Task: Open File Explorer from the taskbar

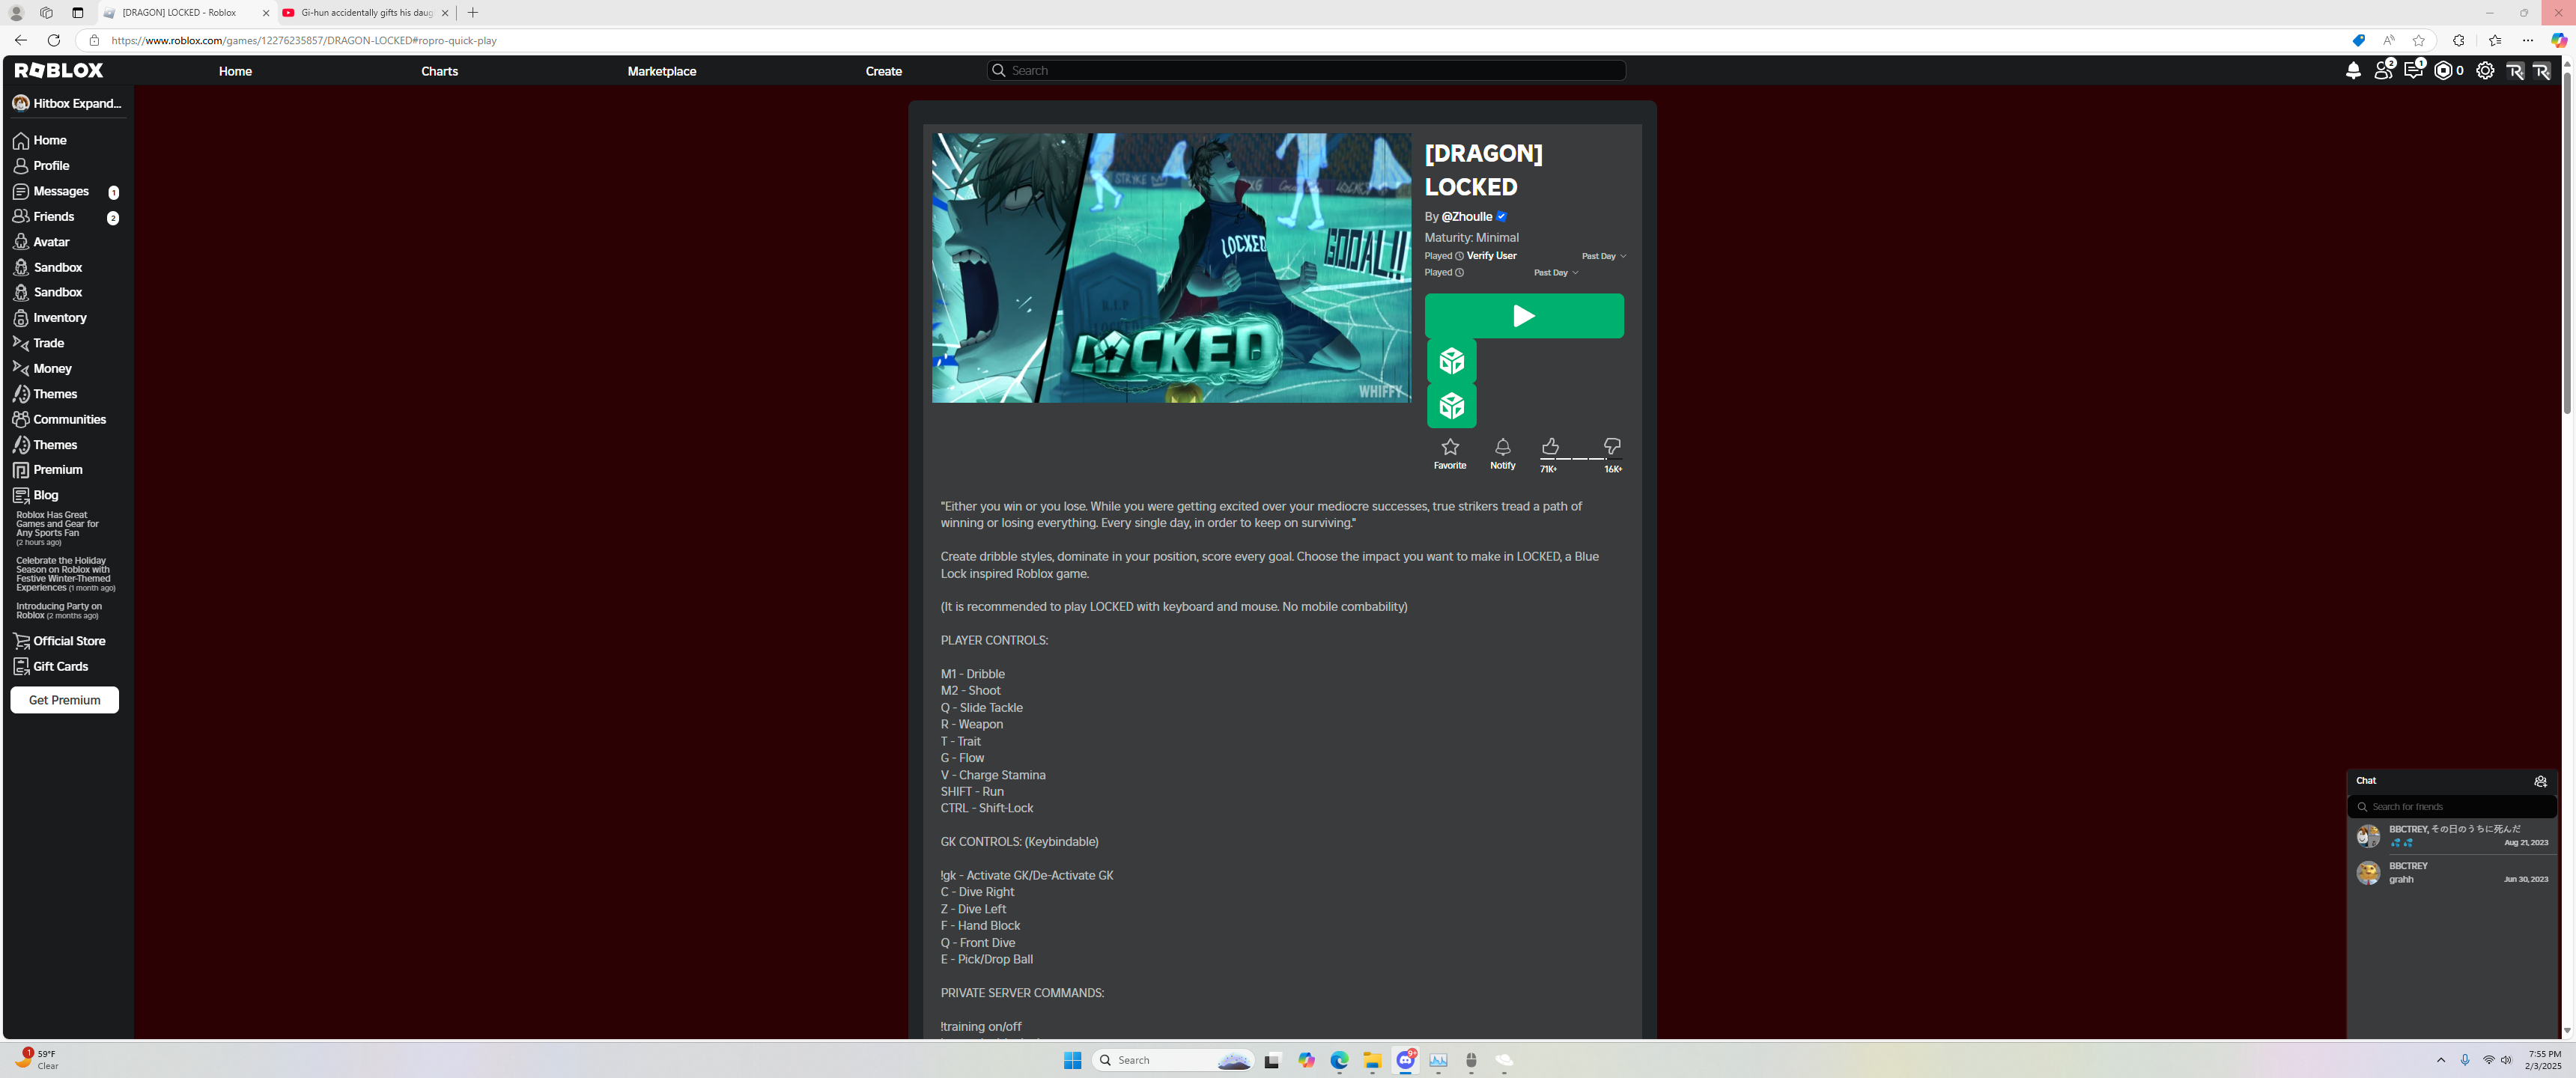Action: [1372, 1060]
